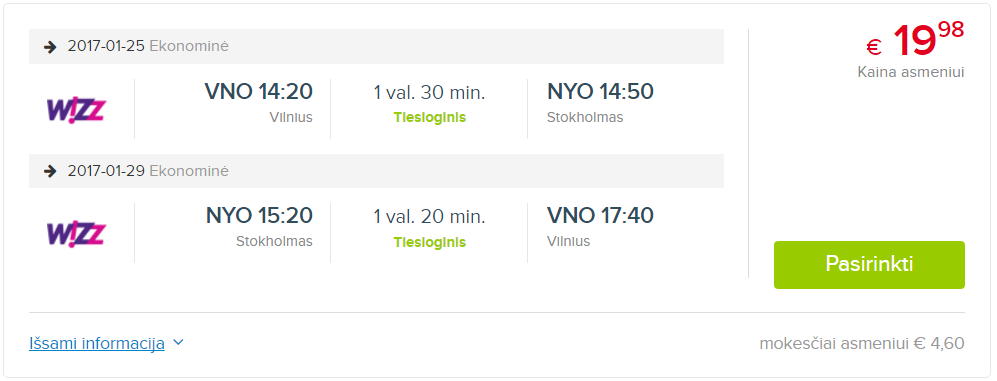Click the Kaina asmeniui label

tap(911, 72)
